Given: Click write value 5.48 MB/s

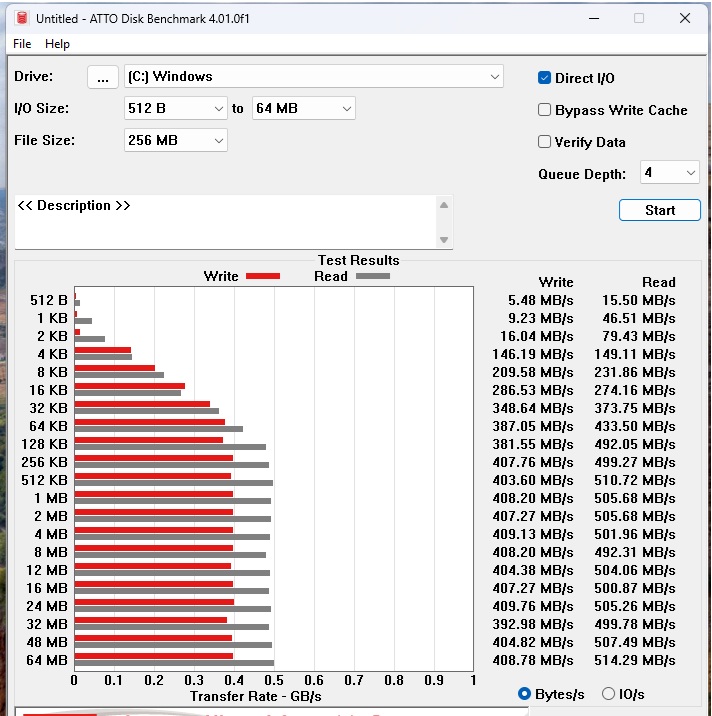Looking at the screenshot, I should (x=540, y=300).
